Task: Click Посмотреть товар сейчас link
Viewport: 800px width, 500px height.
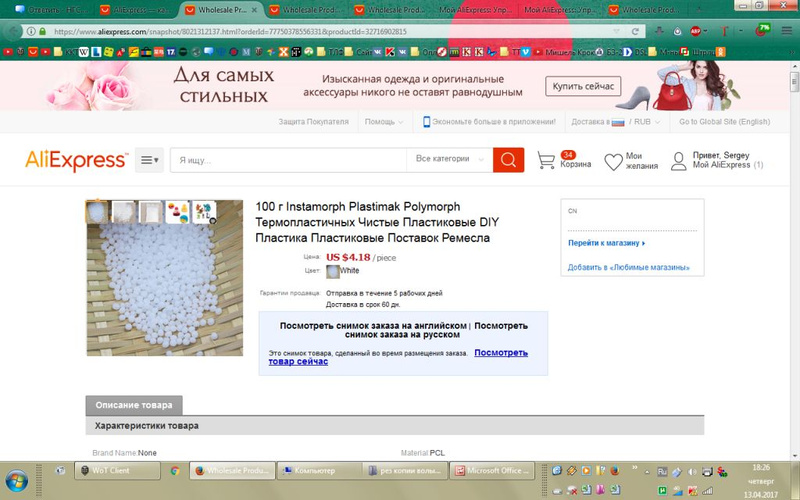Action: (398, 357)
